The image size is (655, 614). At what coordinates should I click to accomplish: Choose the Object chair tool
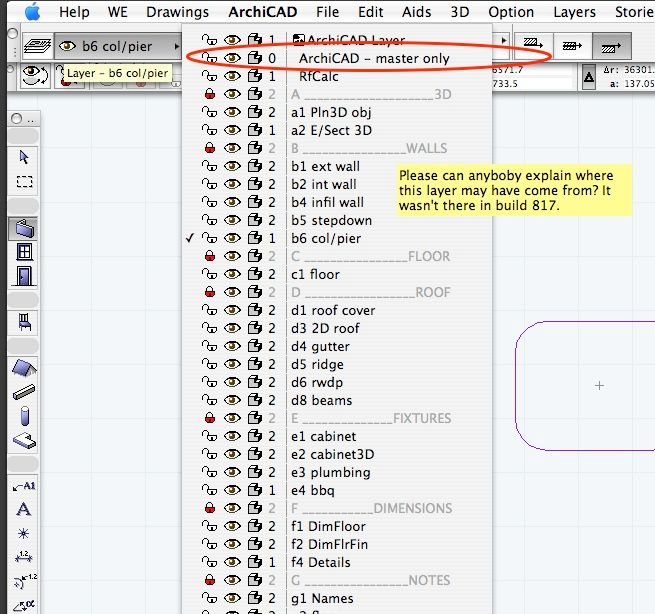click(x=24, y=322)
